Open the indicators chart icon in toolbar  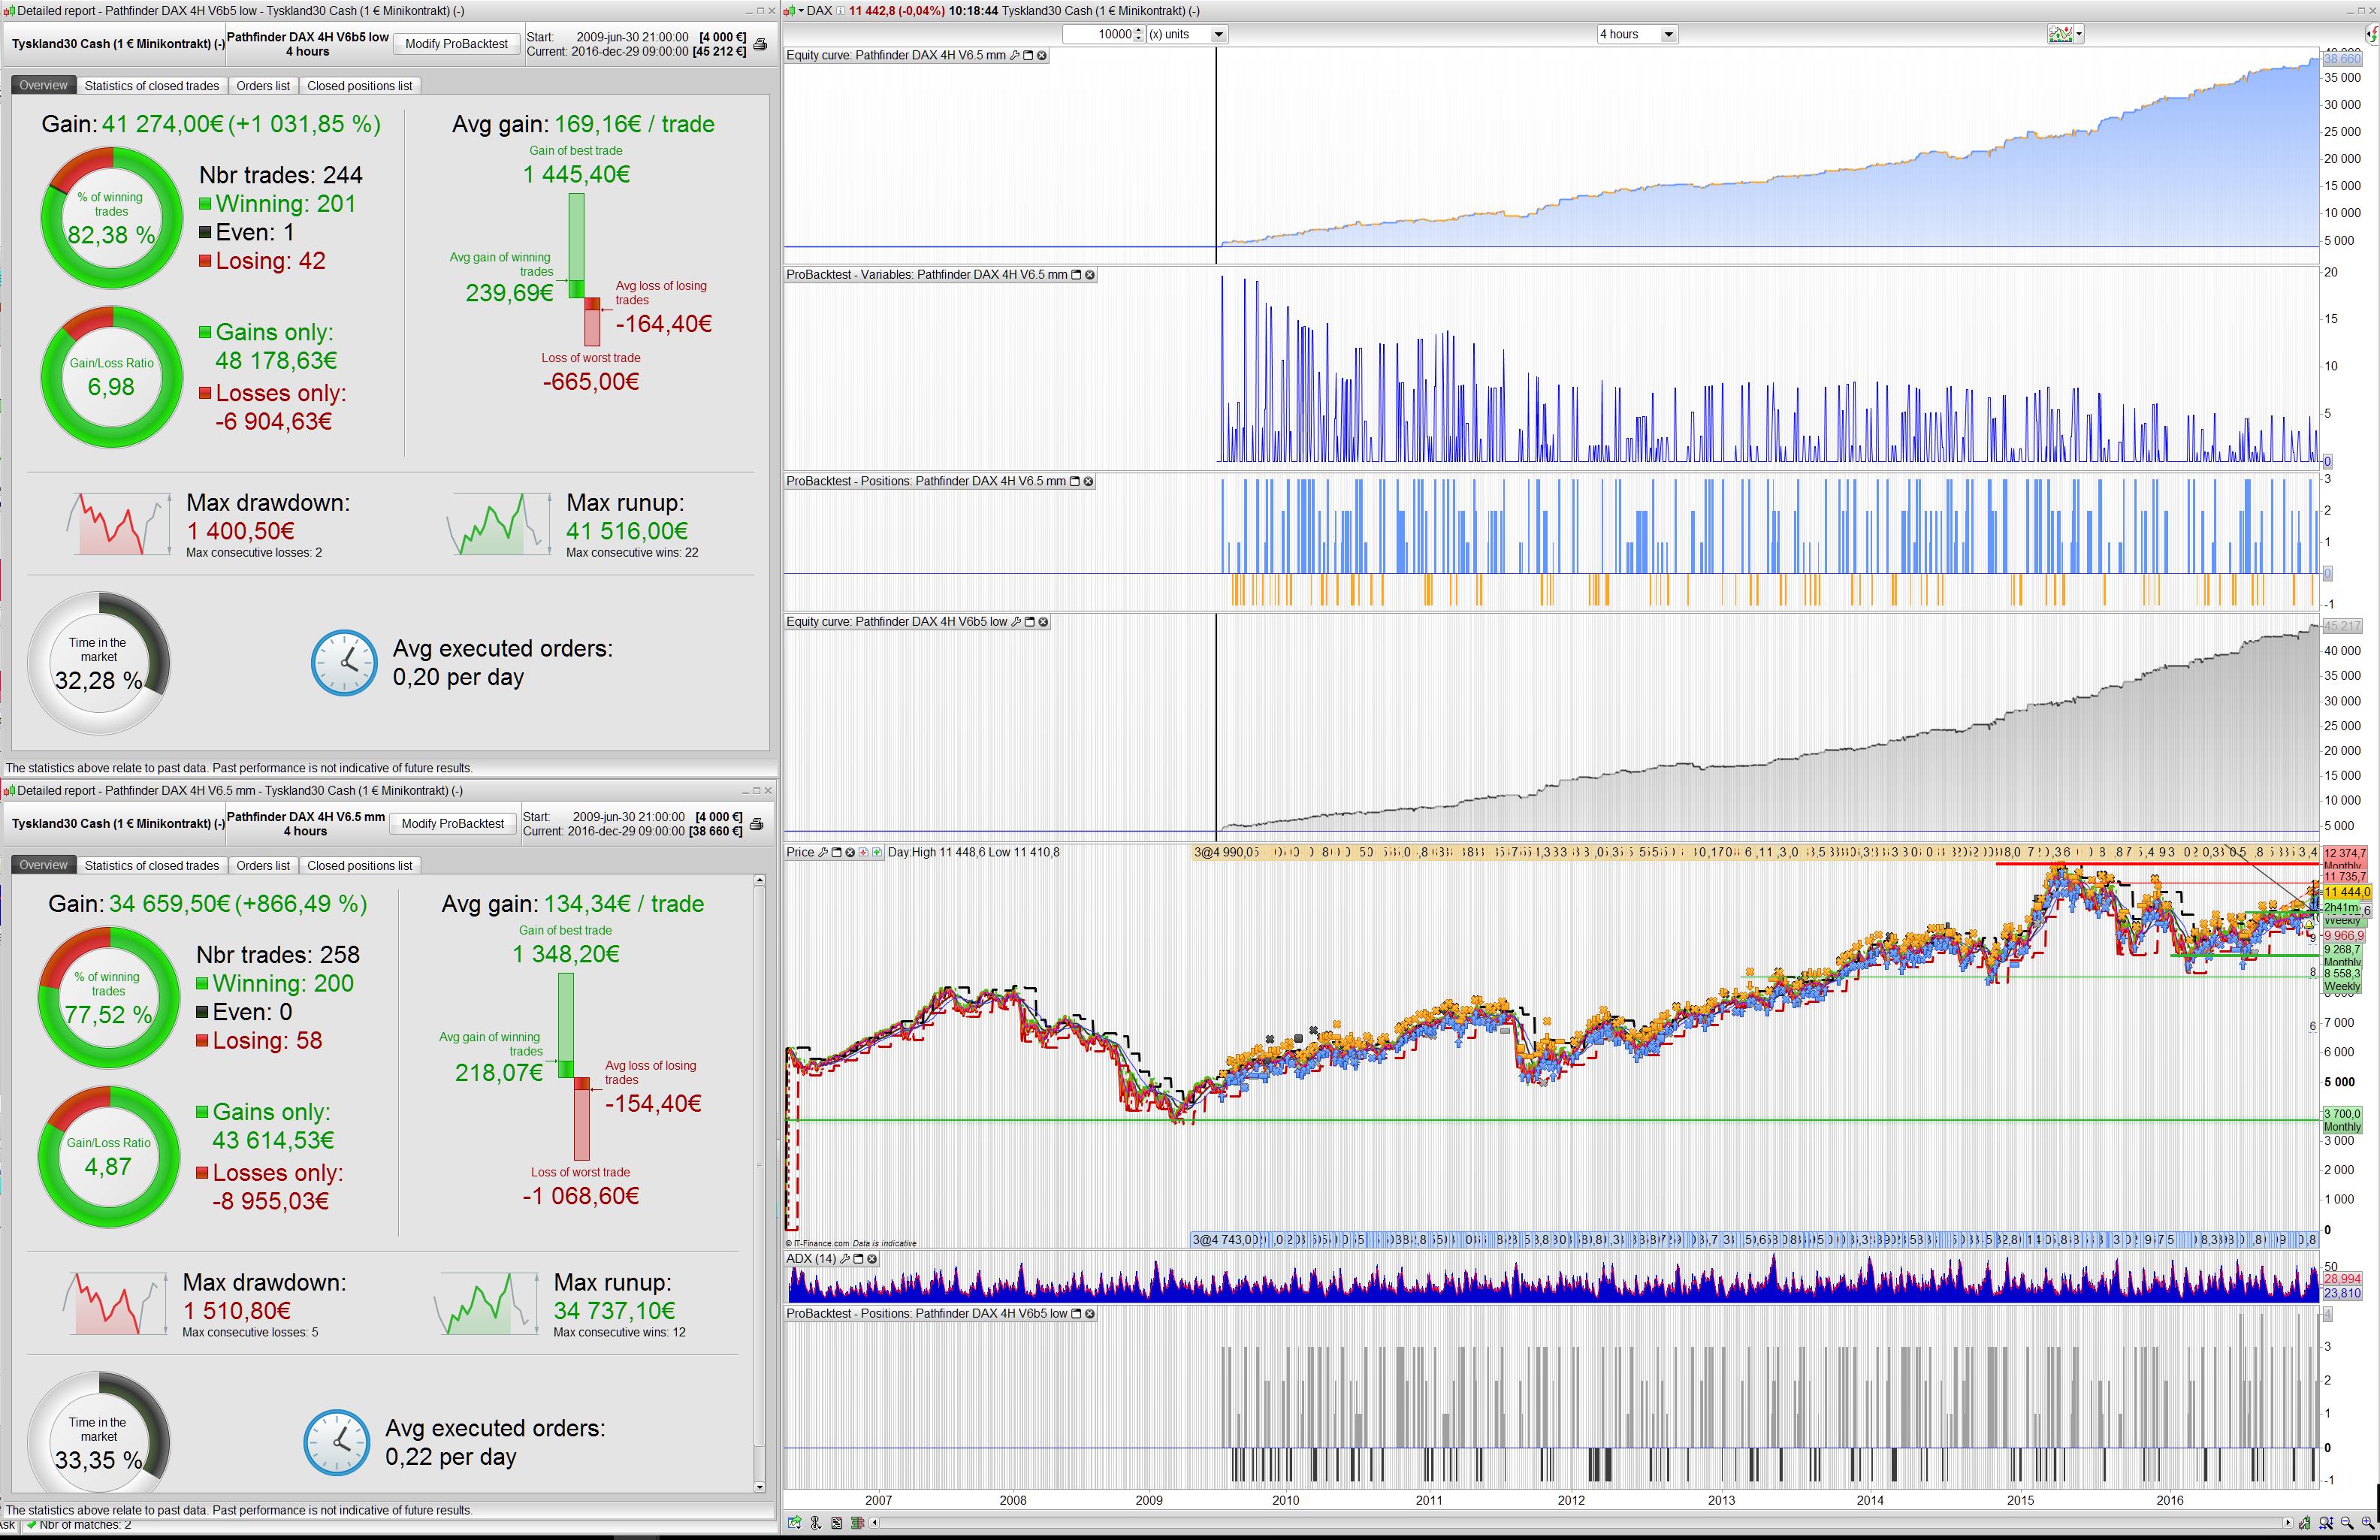point(2061,34)
